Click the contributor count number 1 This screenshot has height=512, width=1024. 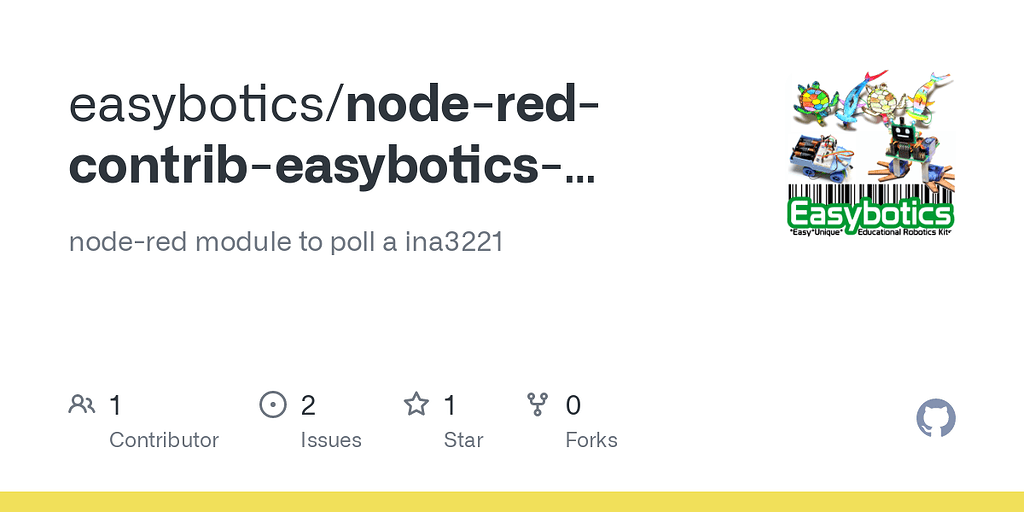tap(116, 406)
